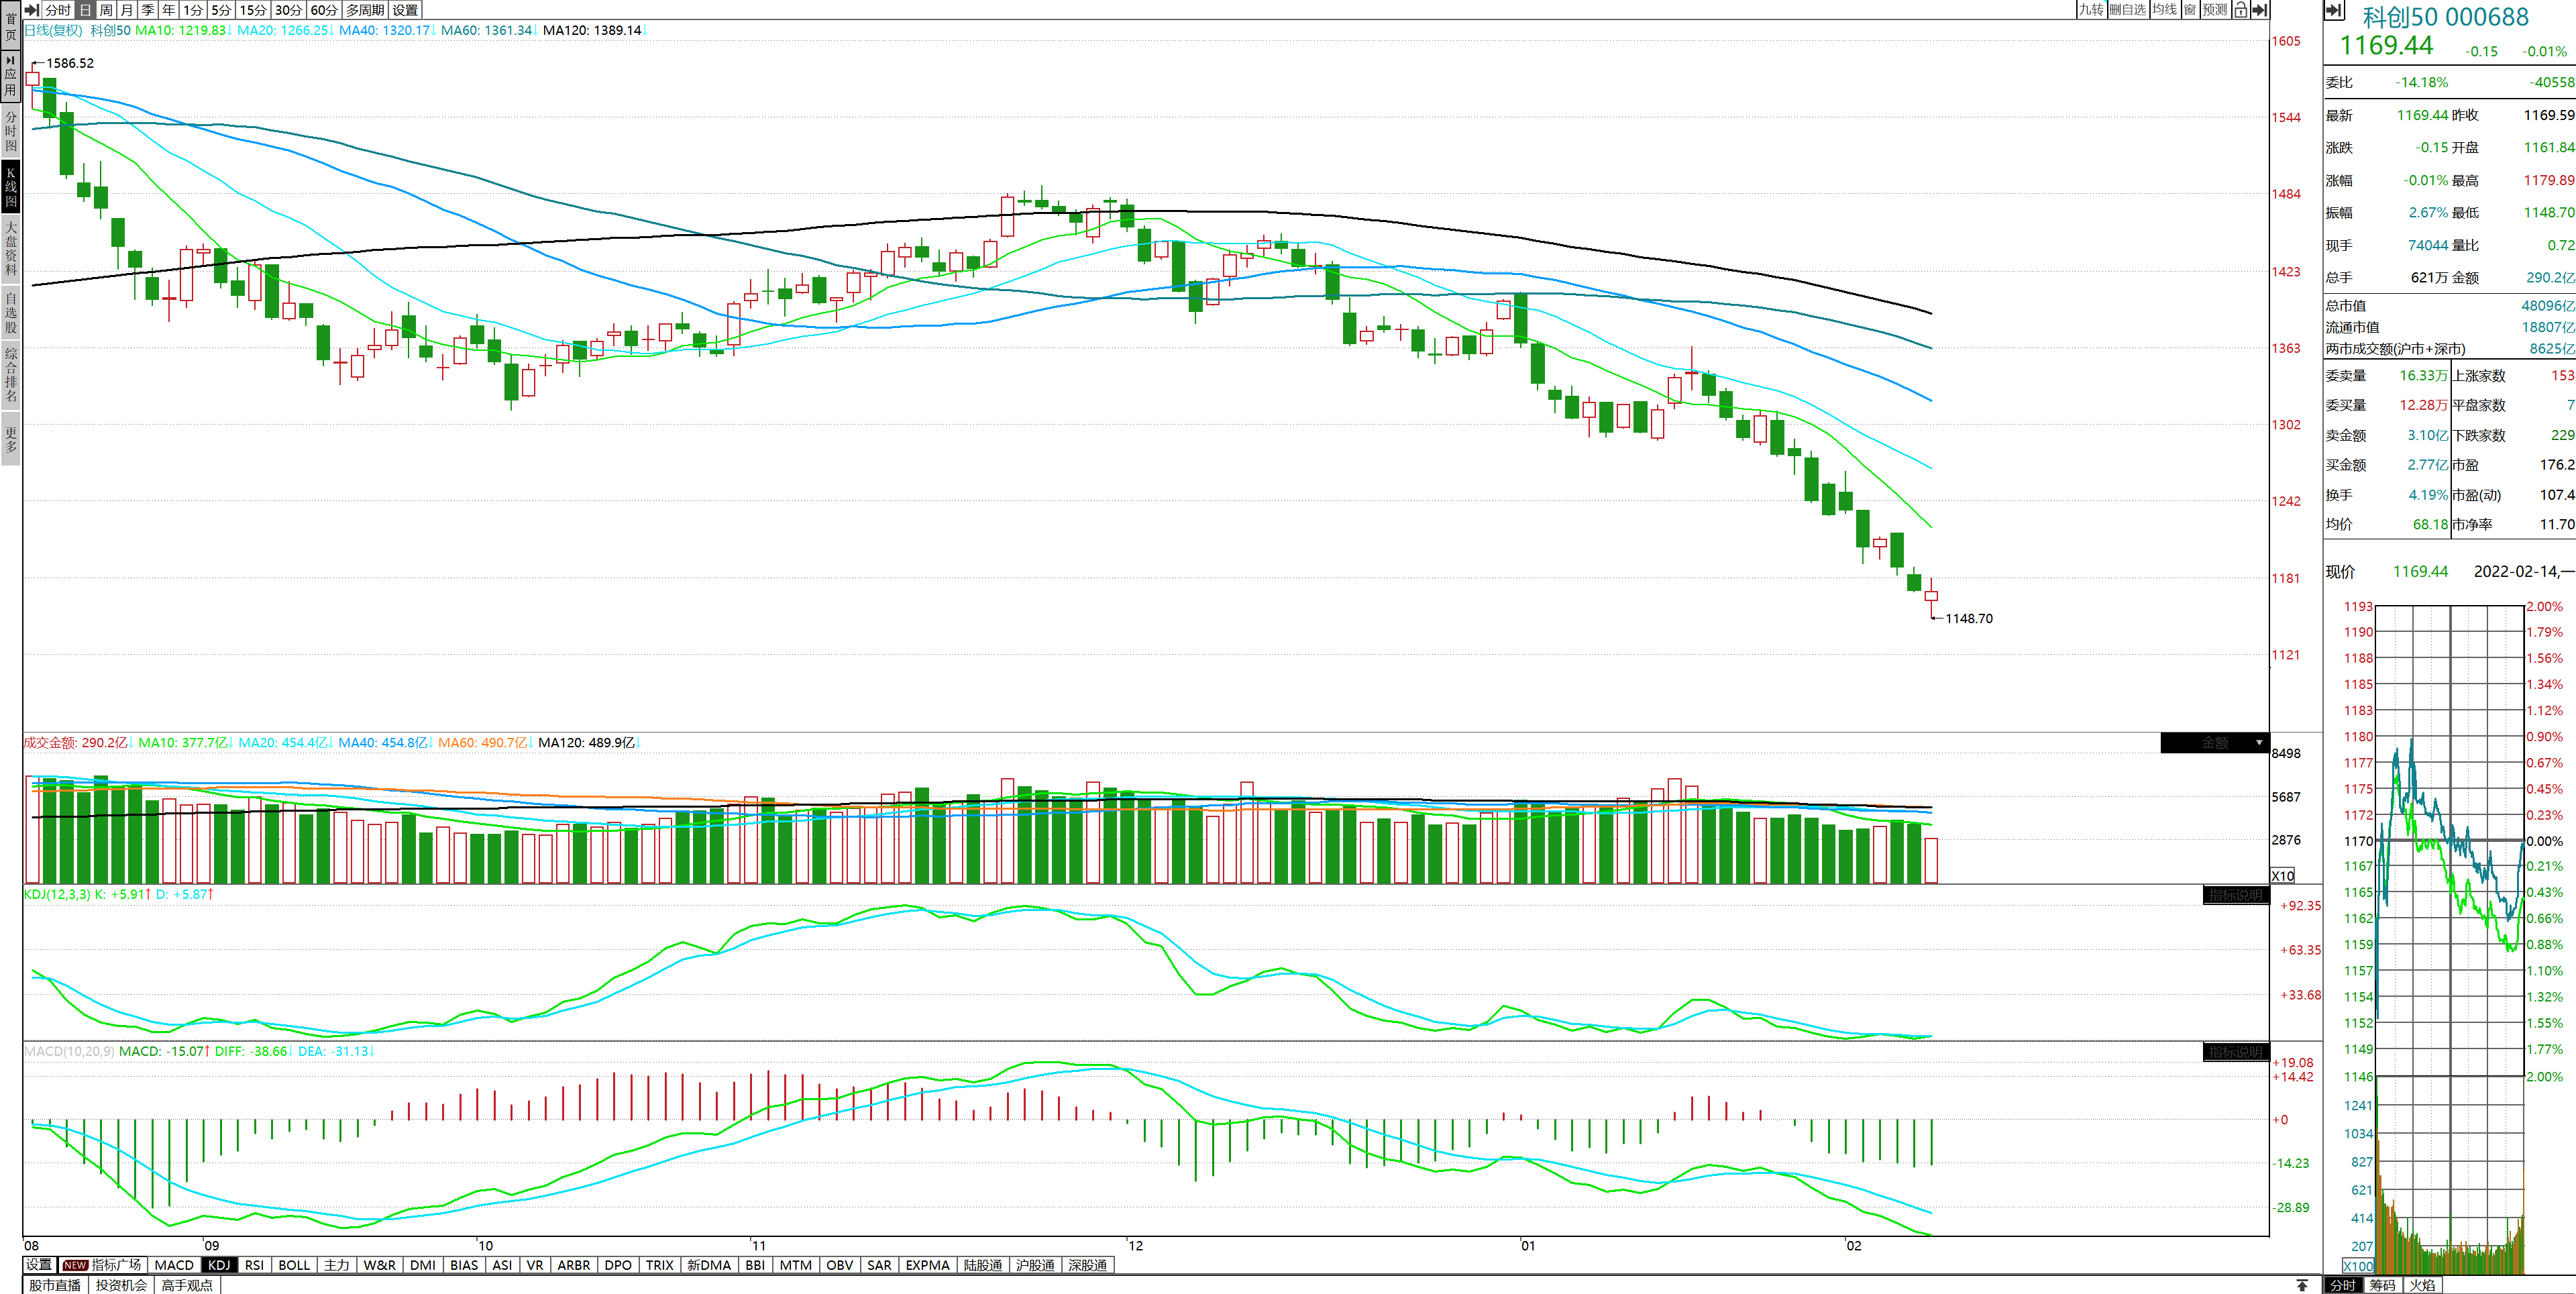
Task: Click the arrow icon above quote panel
Action: pos(2334,10)
